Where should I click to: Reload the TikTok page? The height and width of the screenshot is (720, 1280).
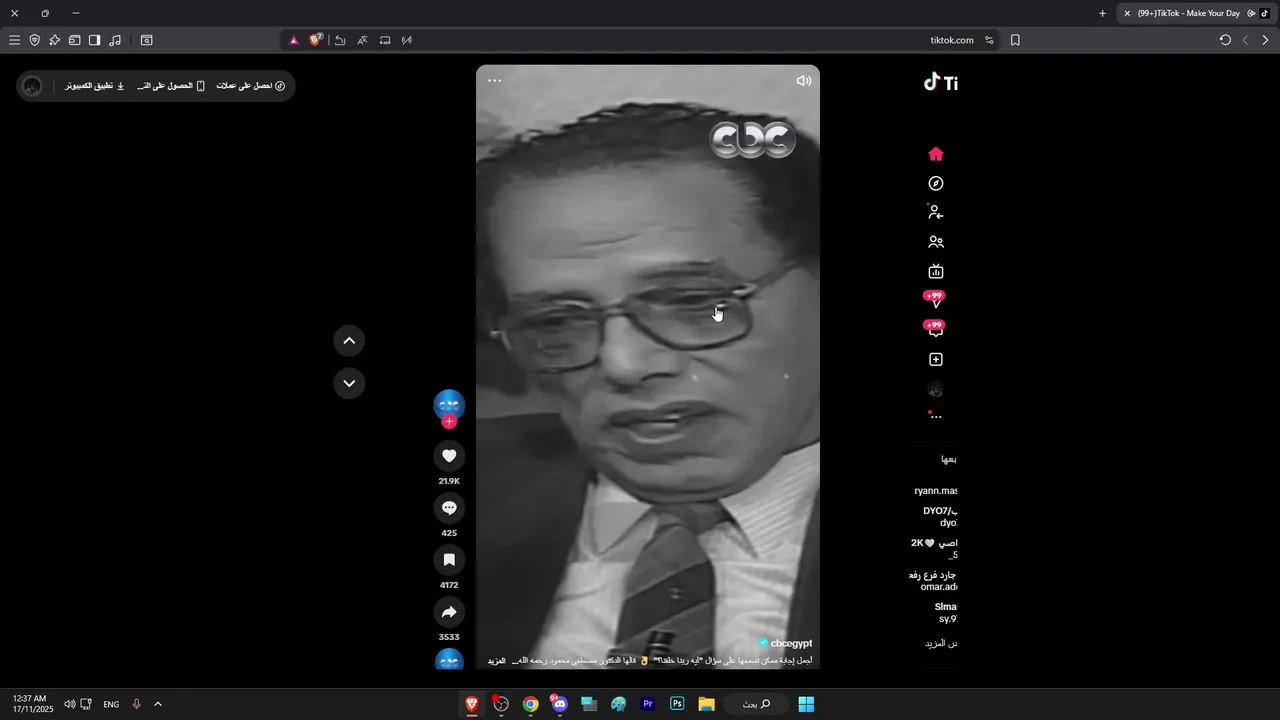[1225, 40]
